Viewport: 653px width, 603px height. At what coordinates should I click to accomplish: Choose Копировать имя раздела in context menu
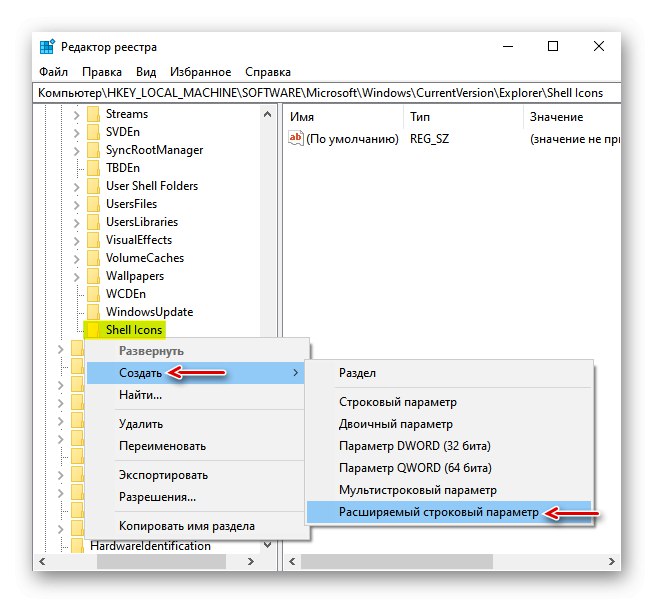pos(195,526)
